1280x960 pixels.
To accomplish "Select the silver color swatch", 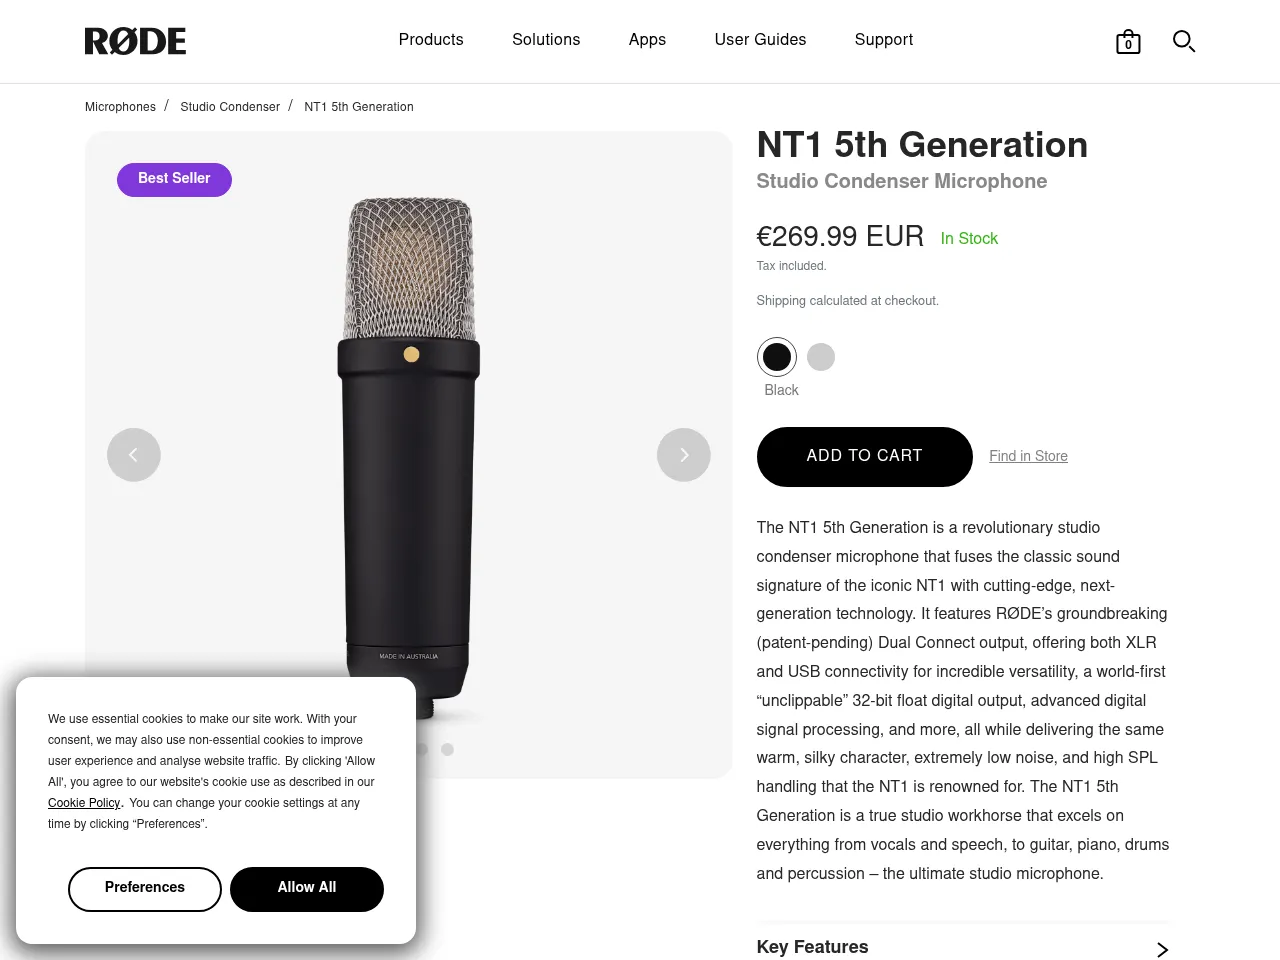I will click(821, 357).
